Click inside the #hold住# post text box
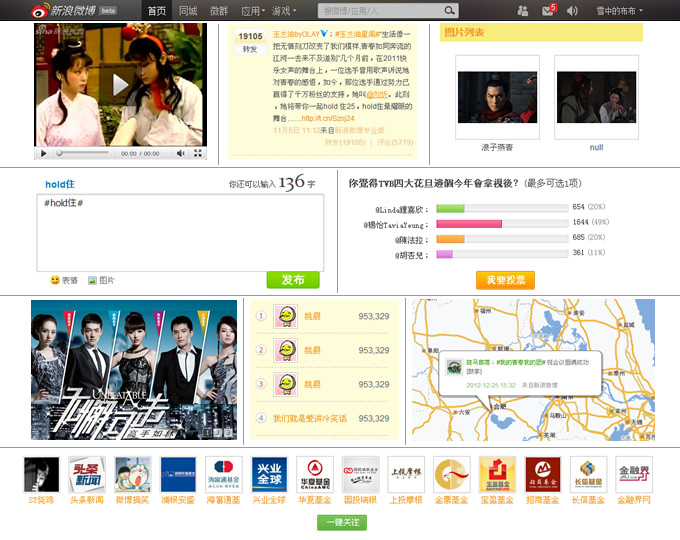Image resolution: width=680 pixels, height=540 pixels. [x=180, y=233]
